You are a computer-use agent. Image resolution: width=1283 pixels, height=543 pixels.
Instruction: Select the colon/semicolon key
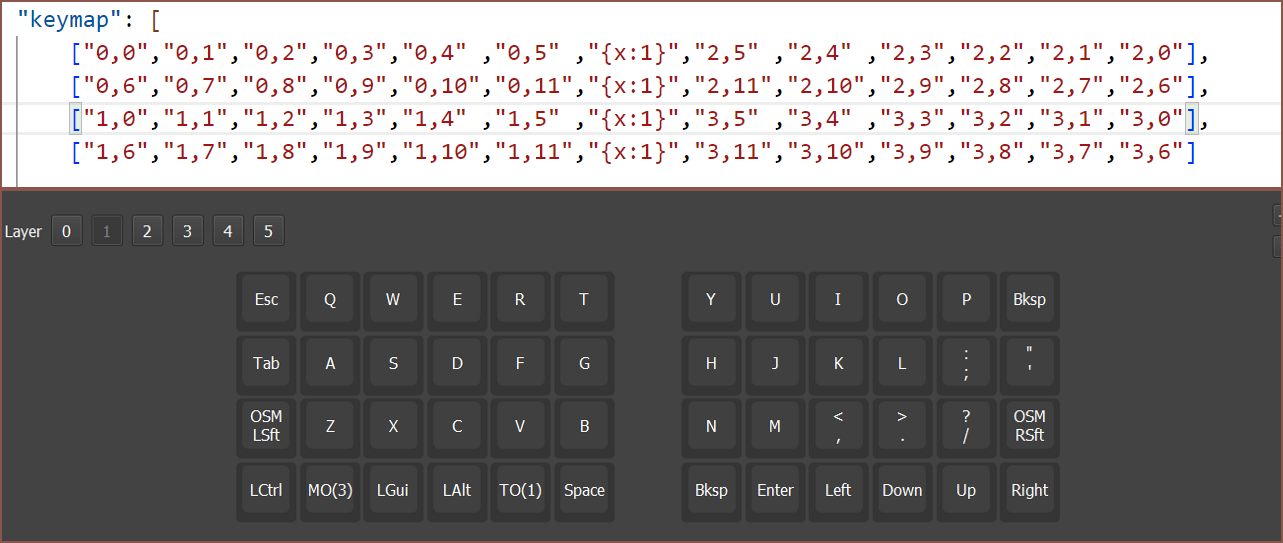coord(966,363)
